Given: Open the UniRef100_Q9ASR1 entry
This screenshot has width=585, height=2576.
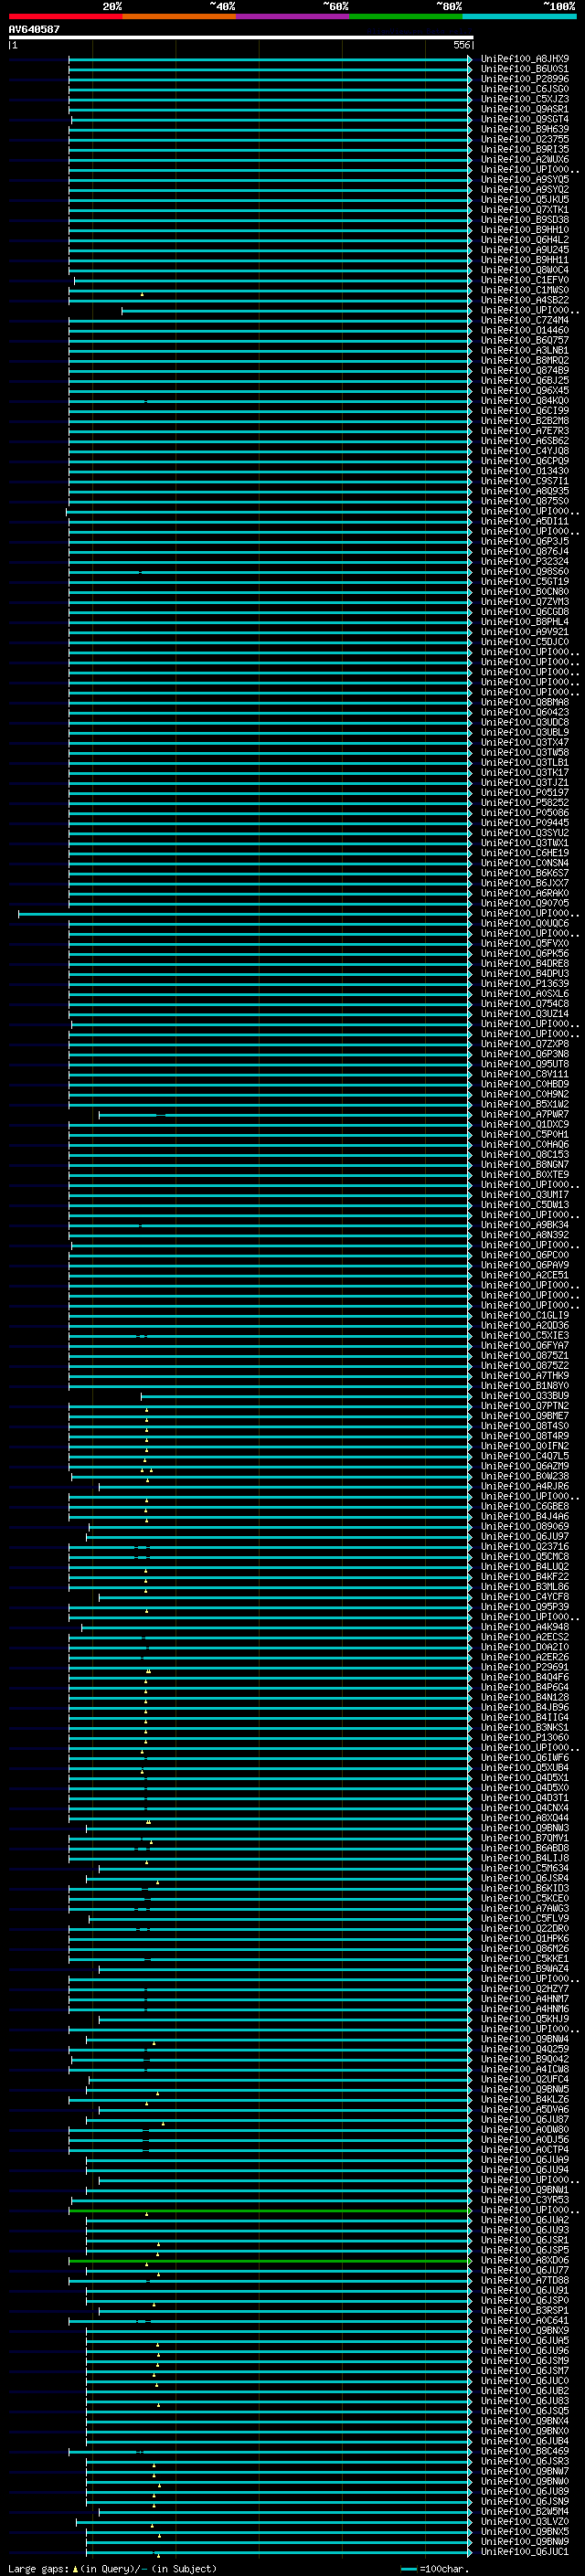Looking at the screenshot, I should [525, 109].
